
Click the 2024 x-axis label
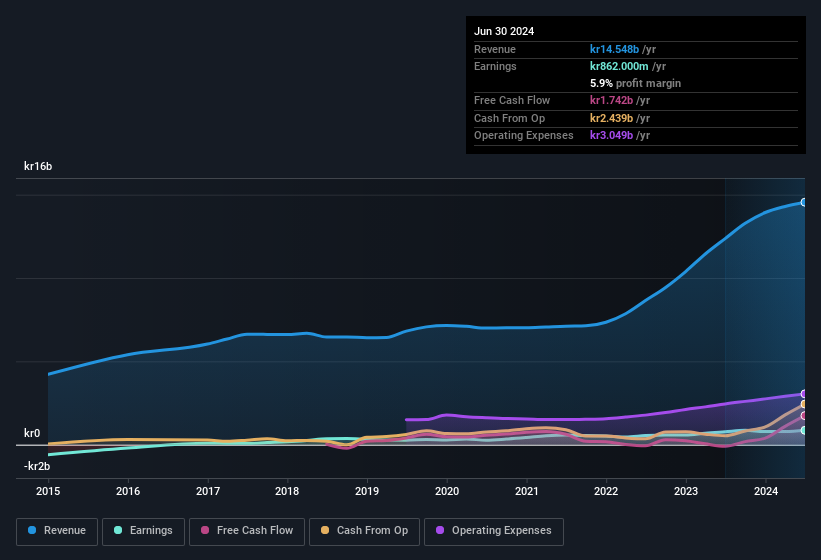point(766,491)
